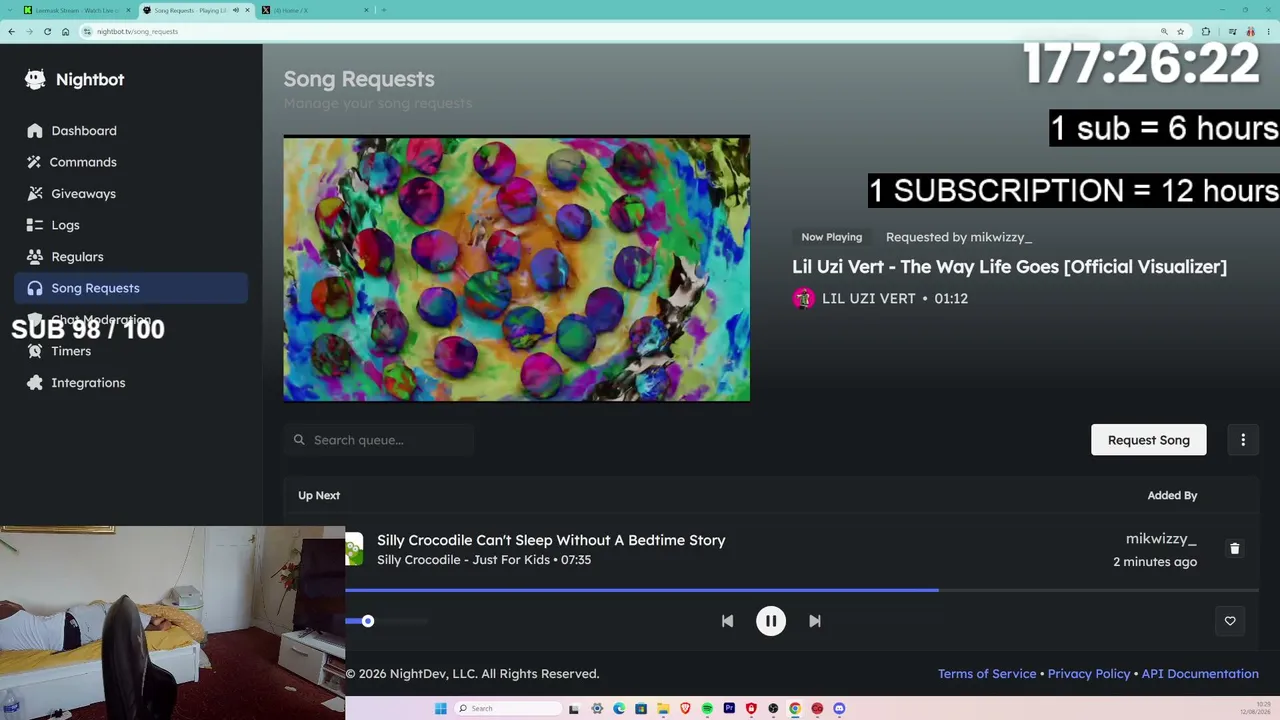This screenshot has width=1280, height=720.
Task: Click the Lil Uzi Vert song title
Action: (1009, 267)
